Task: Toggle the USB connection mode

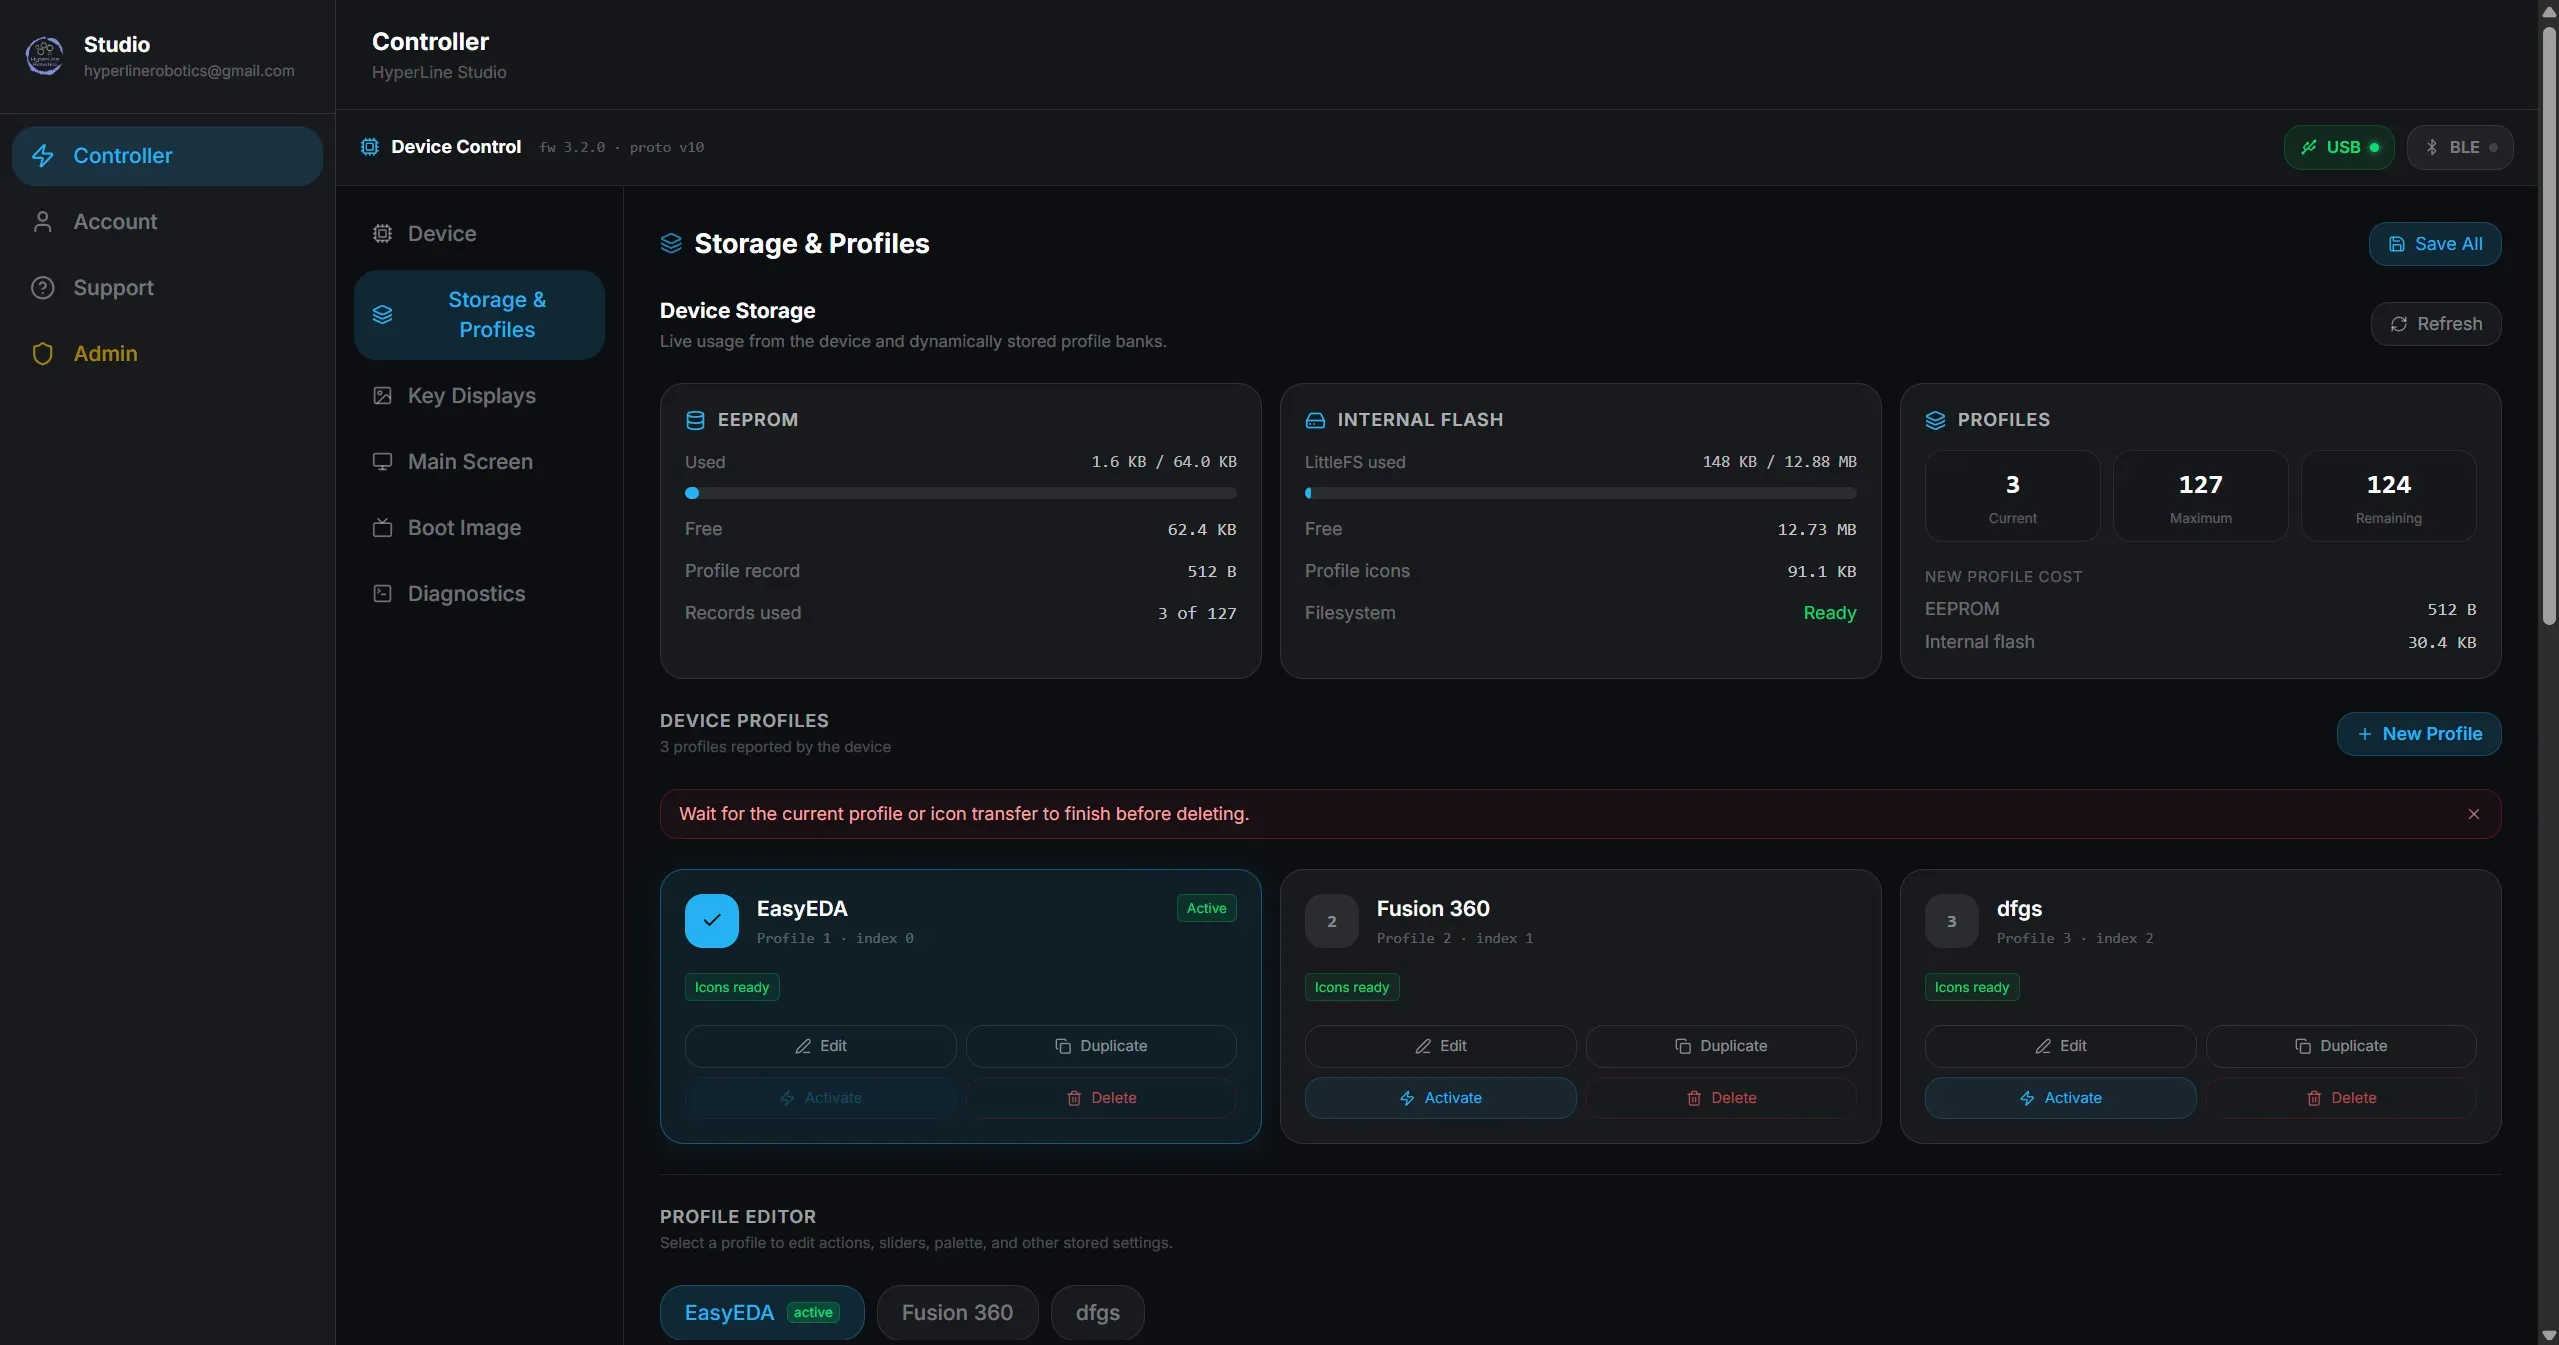Action: coord(2338,147)
